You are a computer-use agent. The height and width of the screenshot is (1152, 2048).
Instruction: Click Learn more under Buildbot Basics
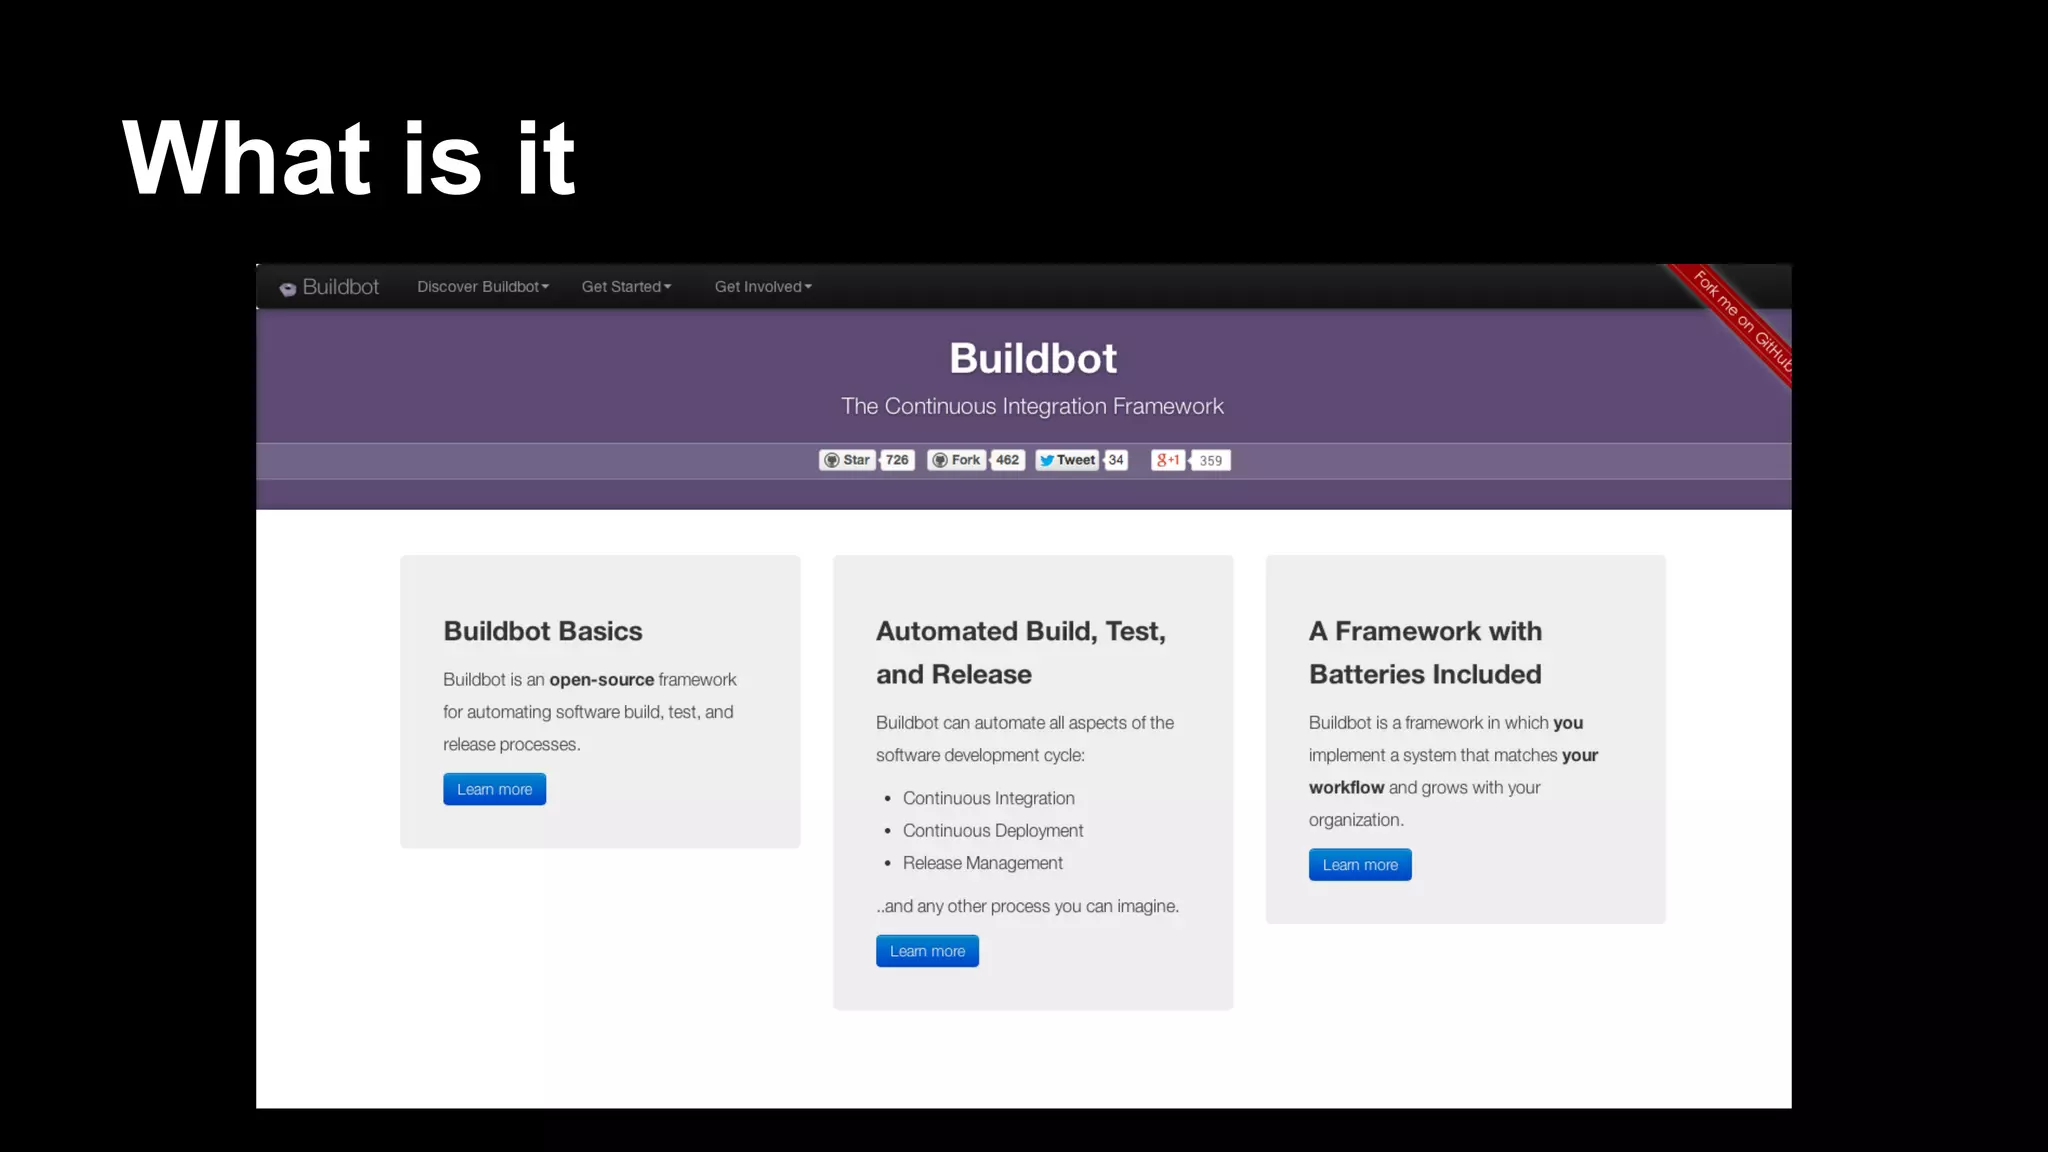click(x=494, y=789)
